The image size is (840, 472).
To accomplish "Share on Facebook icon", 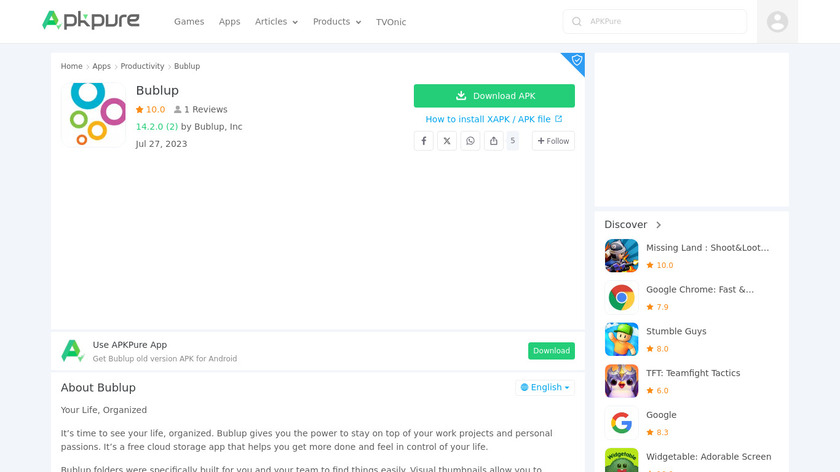I will pos(424,141).
